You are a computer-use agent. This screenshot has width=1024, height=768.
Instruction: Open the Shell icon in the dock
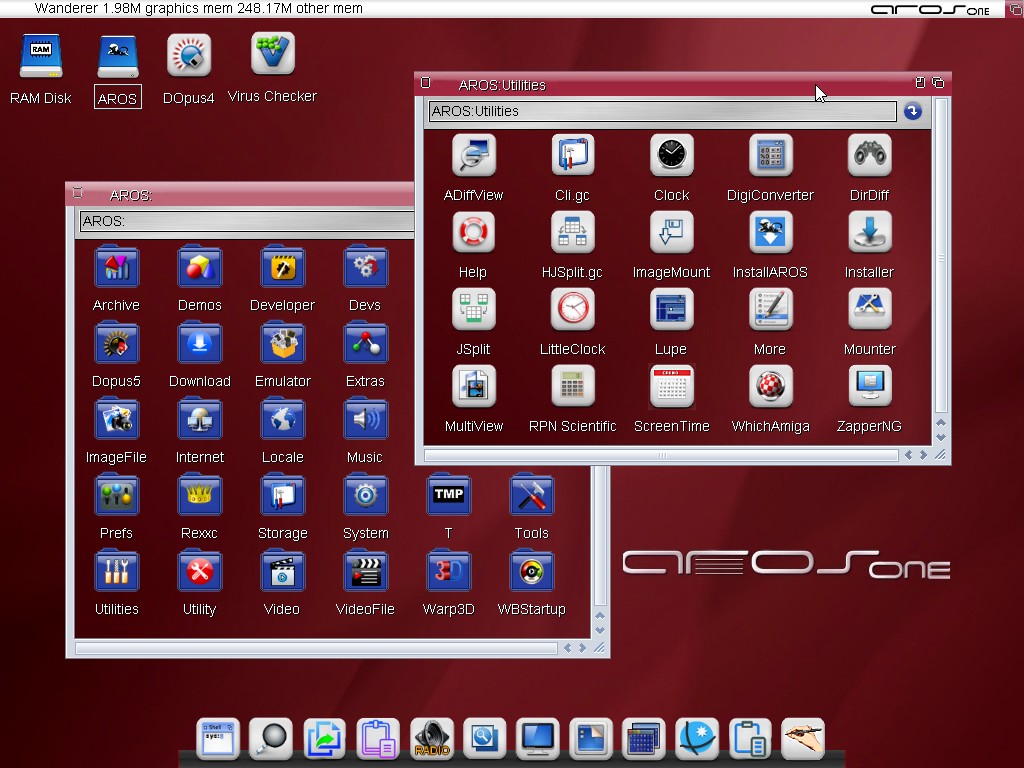[x=218, y=739]
